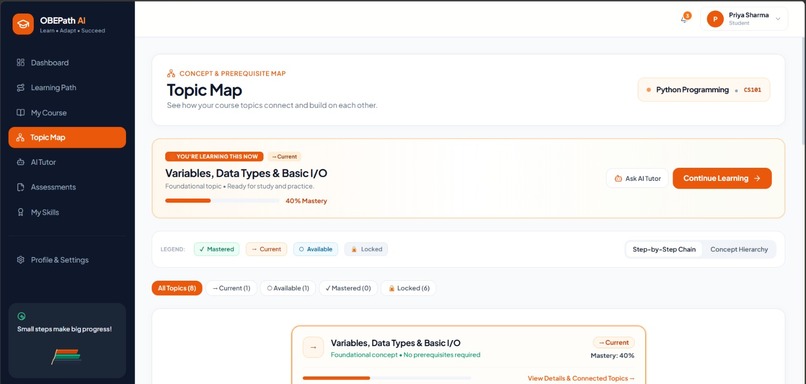Image resolution: width=806 pixels, height=384 pixels.
Task: Click the Available legend chip
Action: (316, 249)
